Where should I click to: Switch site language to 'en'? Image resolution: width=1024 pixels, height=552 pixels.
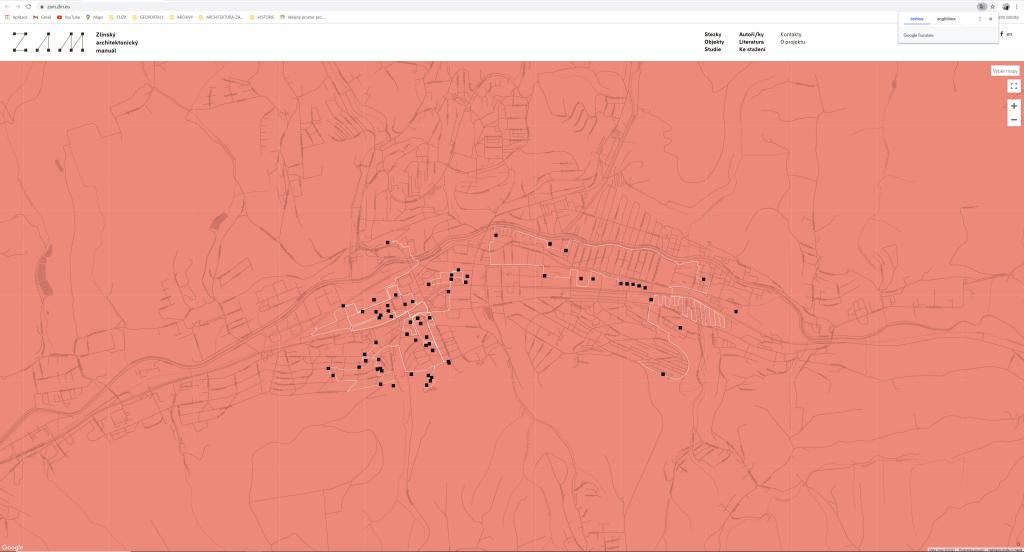tap(1009, 34)
